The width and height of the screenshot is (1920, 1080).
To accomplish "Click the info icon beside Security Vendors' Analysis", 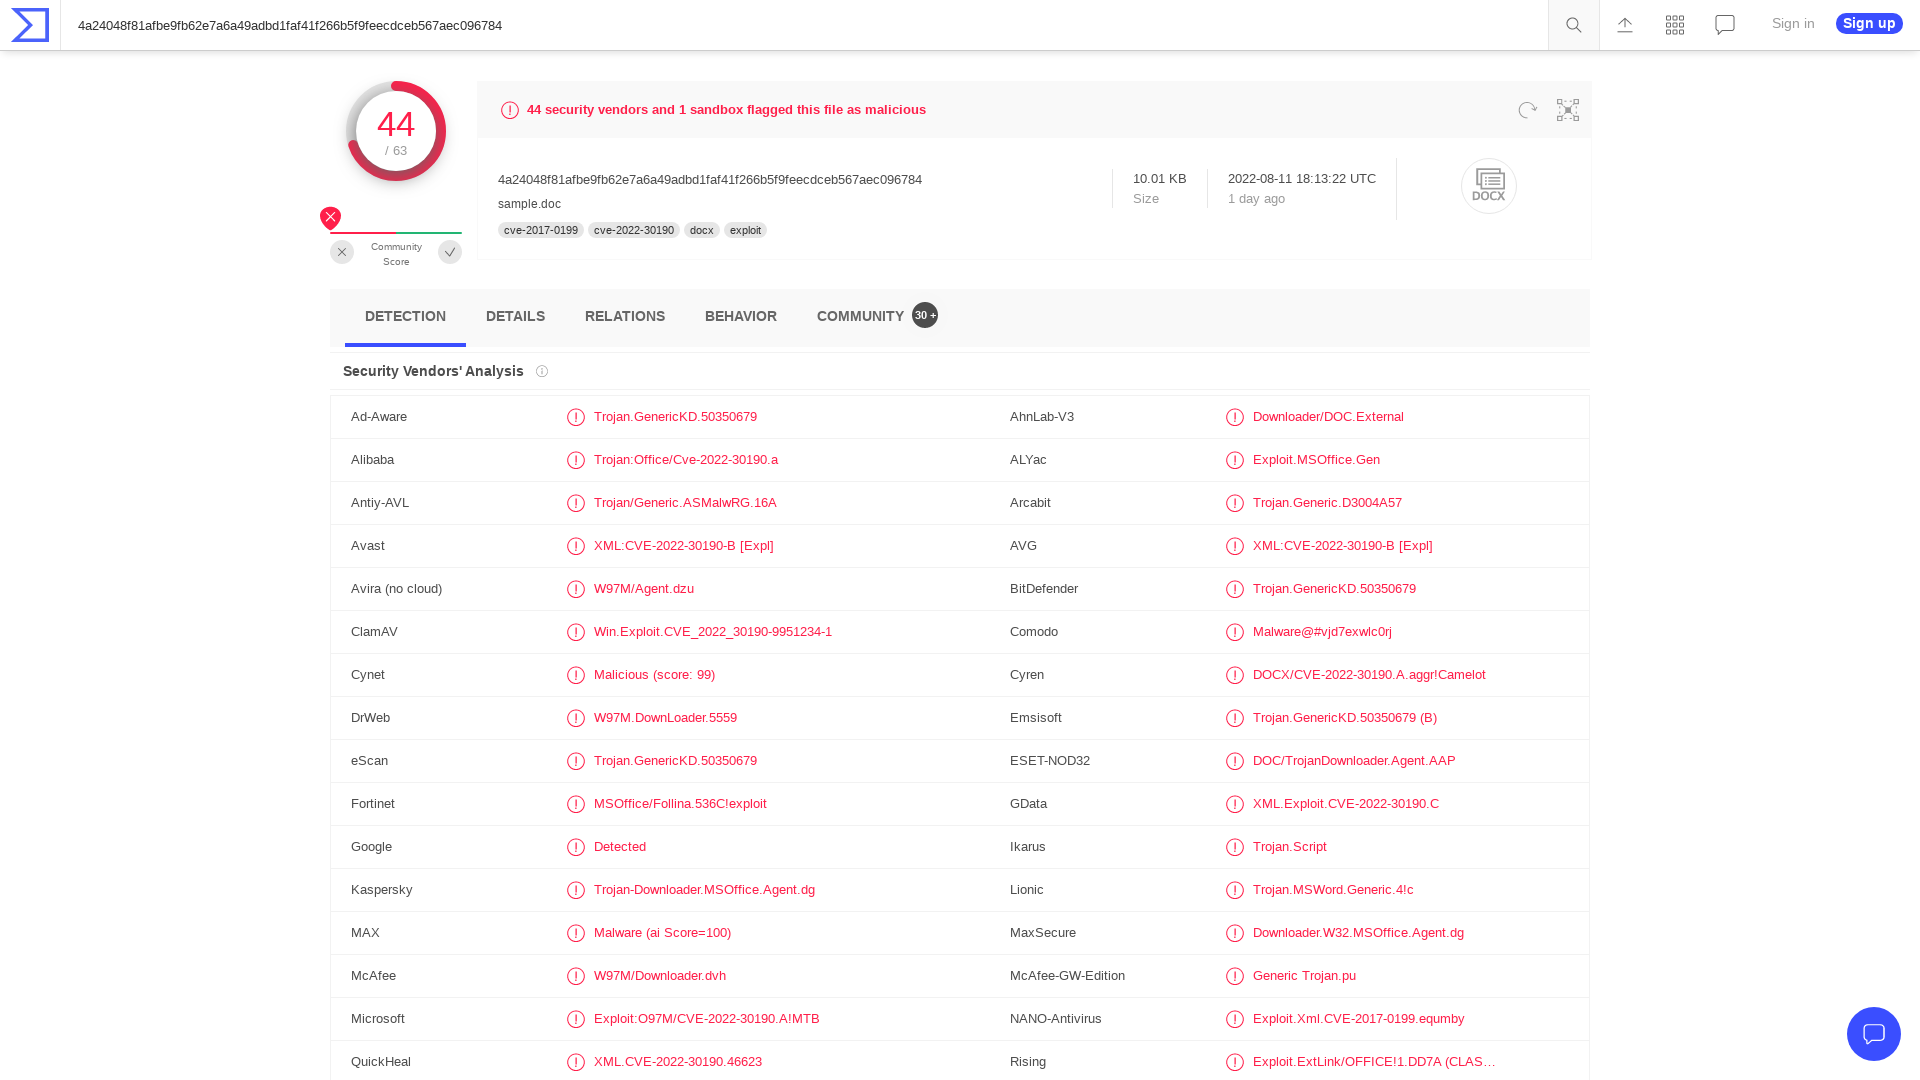I will pyautogui.click(x=542, y=371).
